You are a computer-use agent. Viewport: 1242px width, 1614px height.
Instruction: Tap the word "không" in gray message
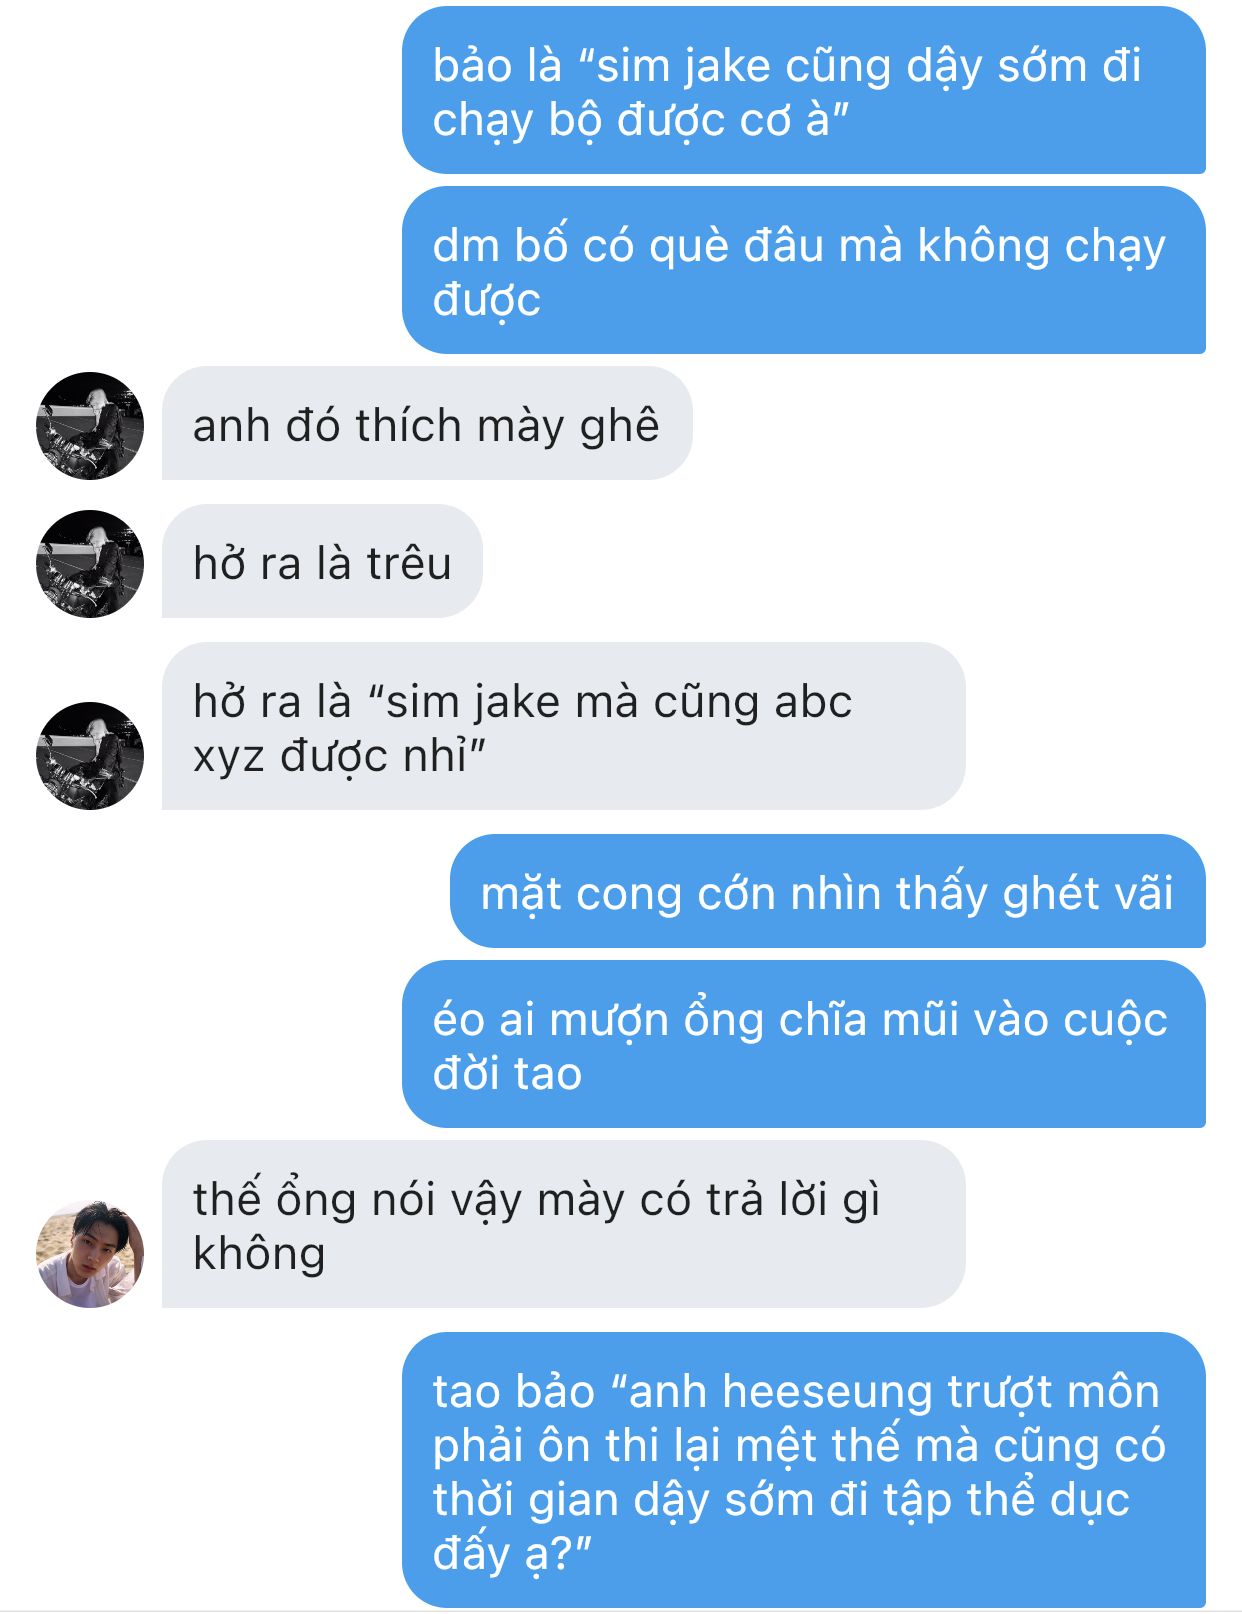(259, 1254)
